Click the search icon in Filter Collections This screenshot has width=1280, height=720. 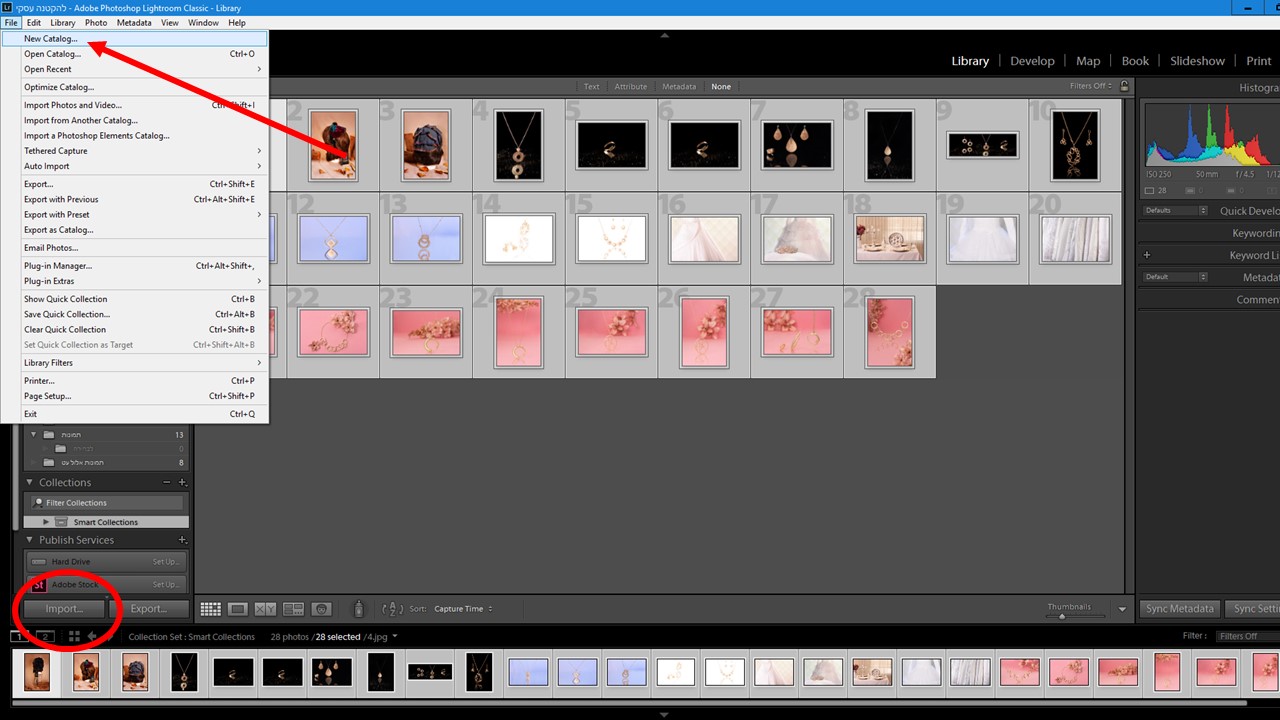tap(39, 503)
